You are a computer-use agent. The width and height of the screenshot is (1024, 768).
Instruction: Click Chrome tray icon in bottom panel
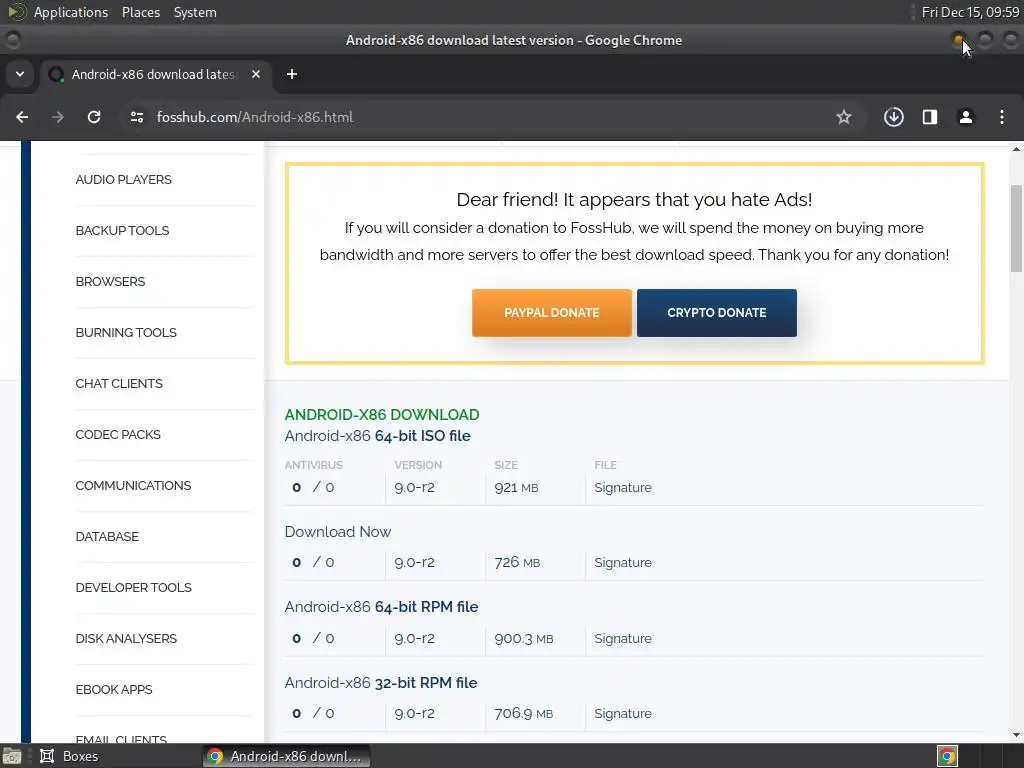(948, 756)
